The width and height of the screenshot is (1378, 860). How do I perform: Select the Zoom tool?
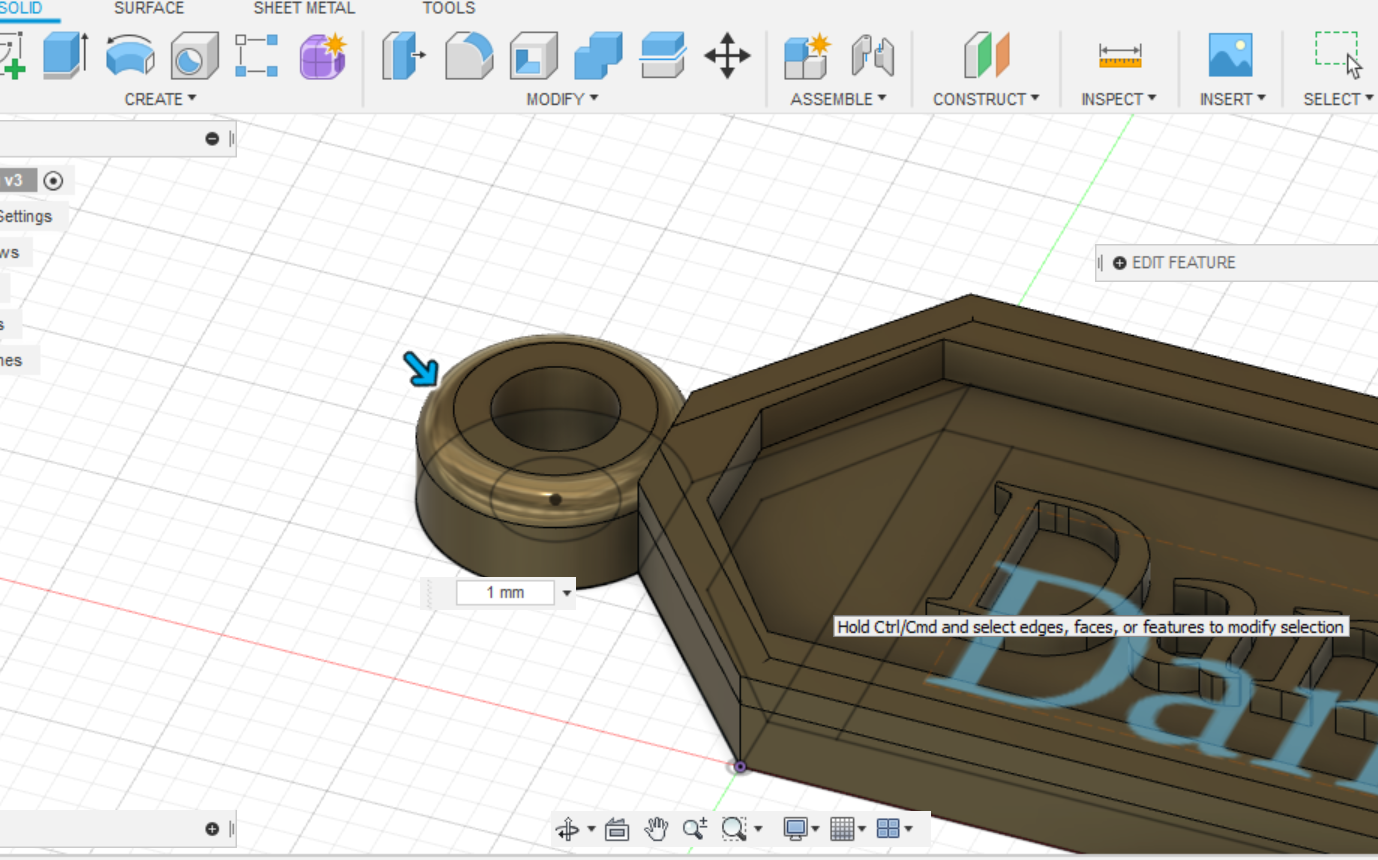(695, 829)
